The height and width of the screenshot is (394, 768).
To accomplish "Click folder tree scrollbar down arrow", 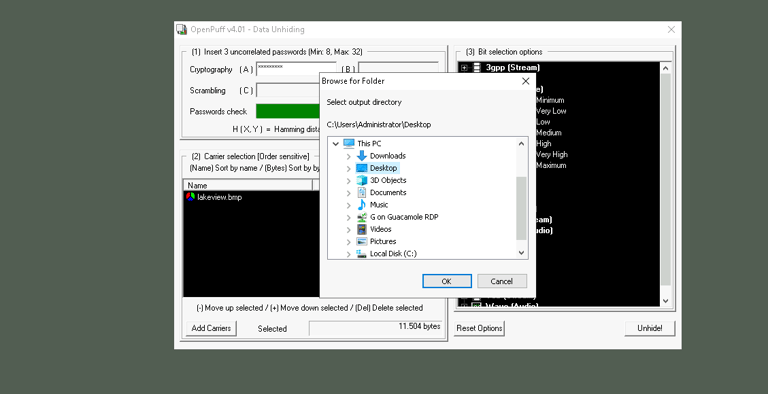I will click(521, 253).
